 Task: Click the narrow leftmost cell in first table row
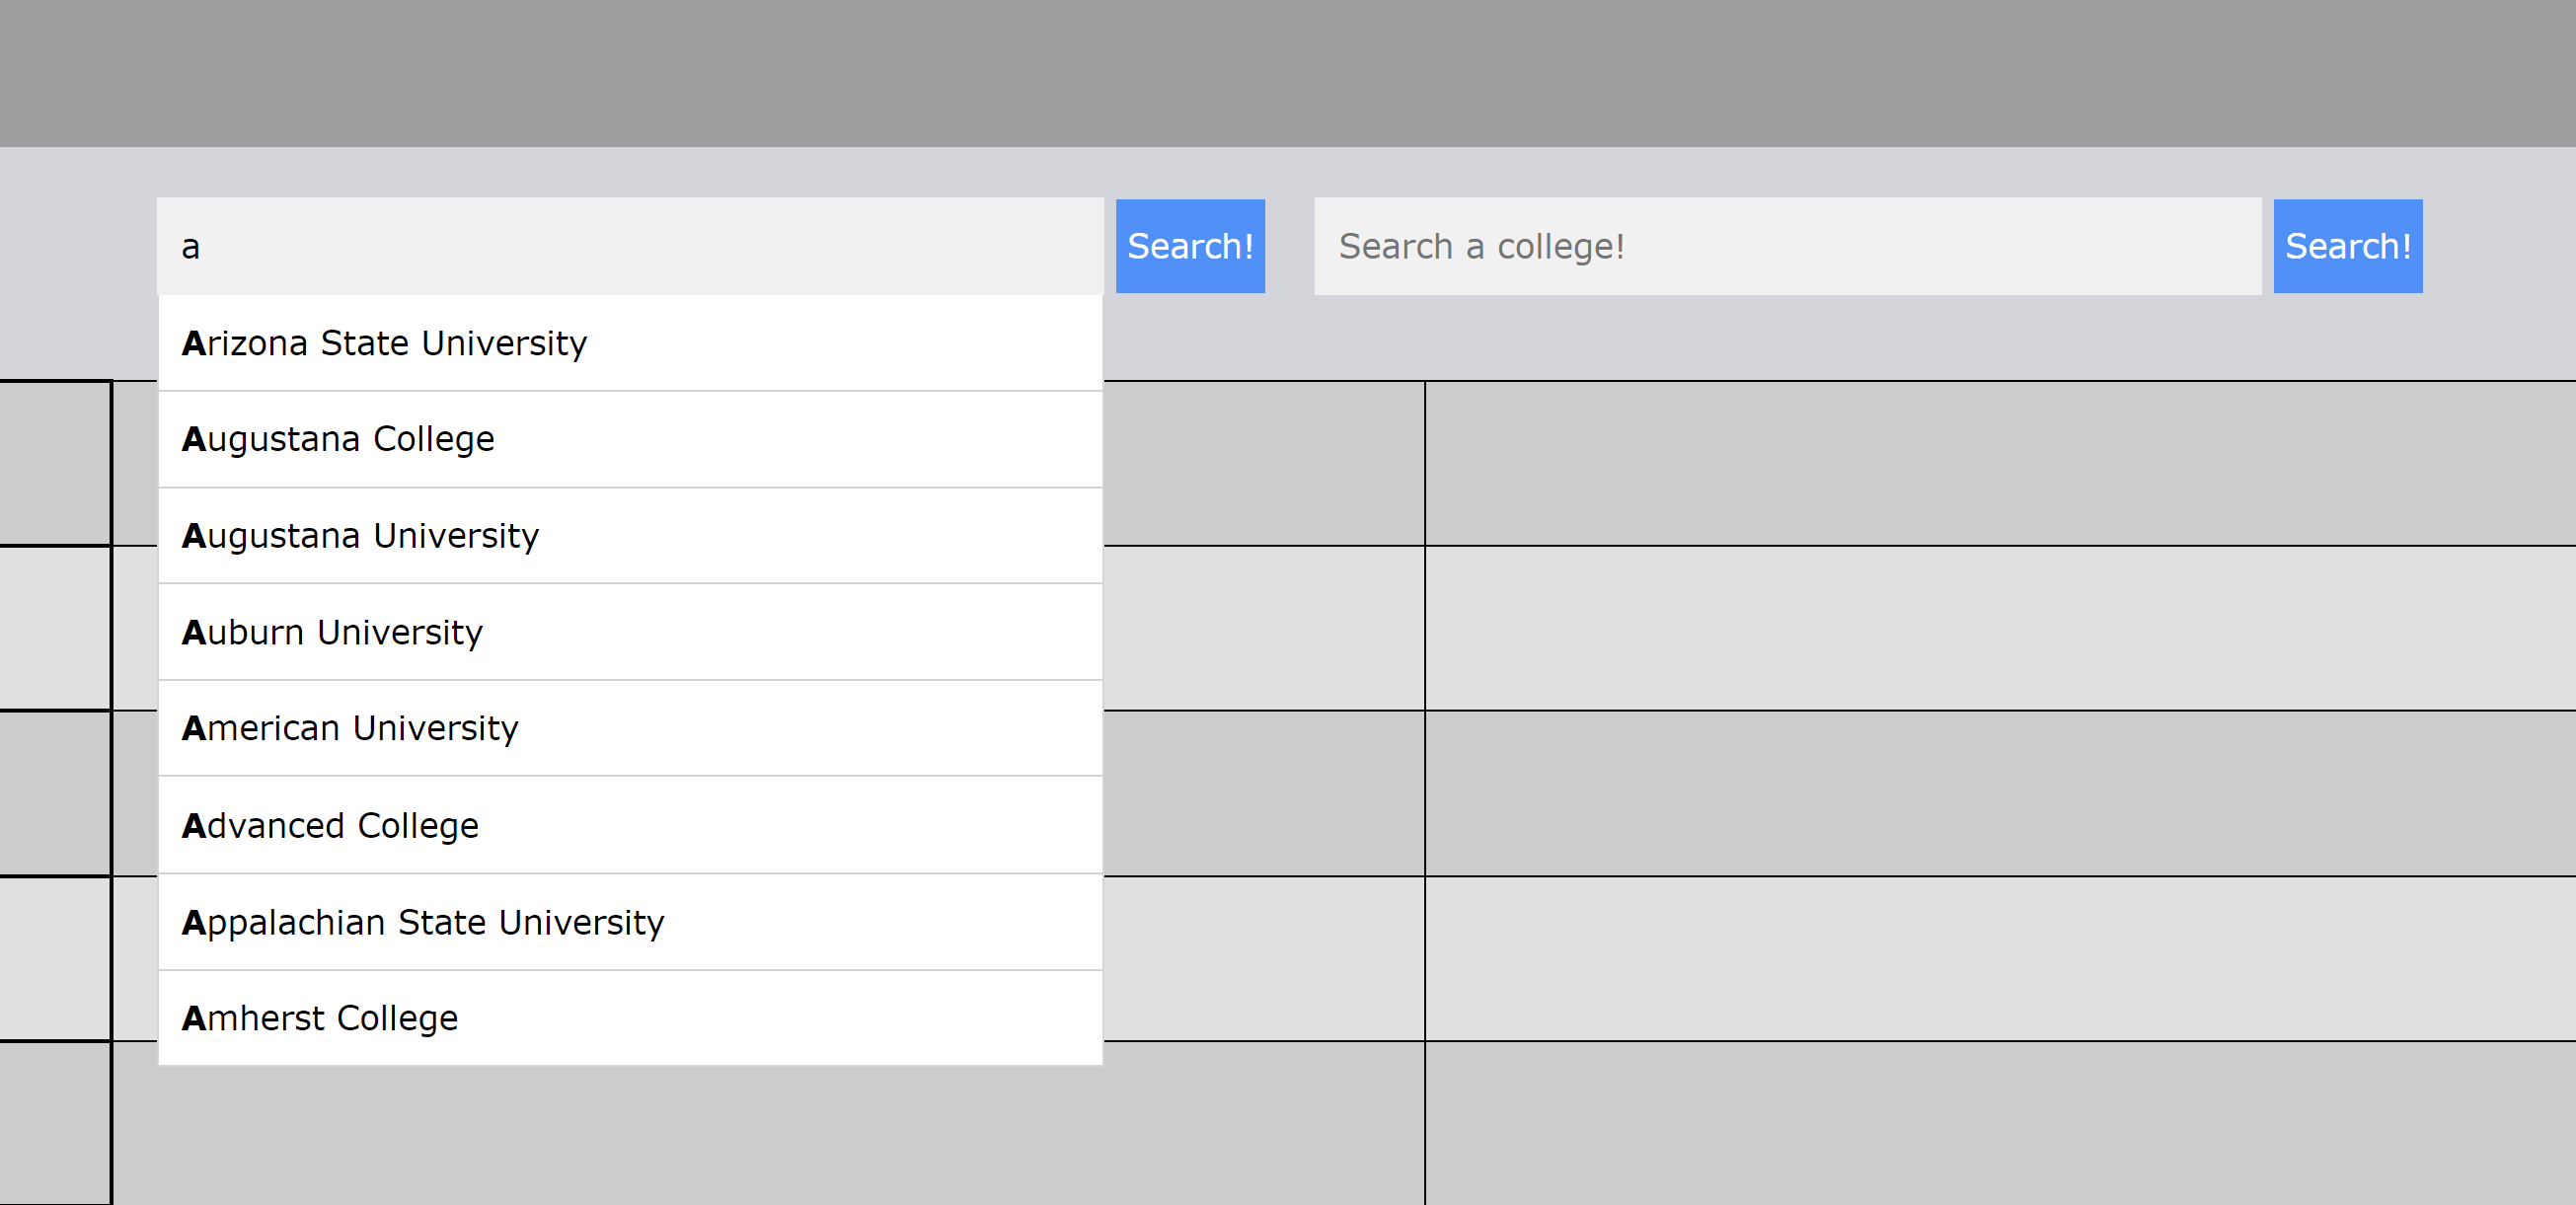(54, 463)
